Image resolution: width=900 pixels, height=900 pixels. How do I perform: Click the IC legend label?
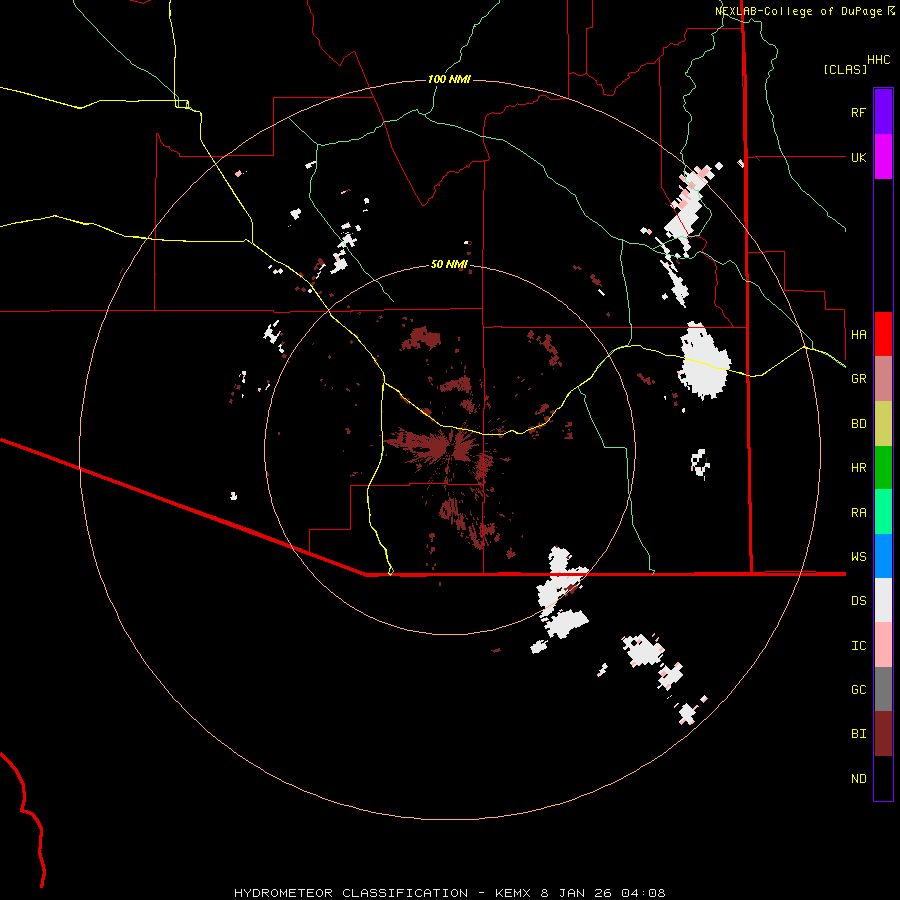point(858,646)
